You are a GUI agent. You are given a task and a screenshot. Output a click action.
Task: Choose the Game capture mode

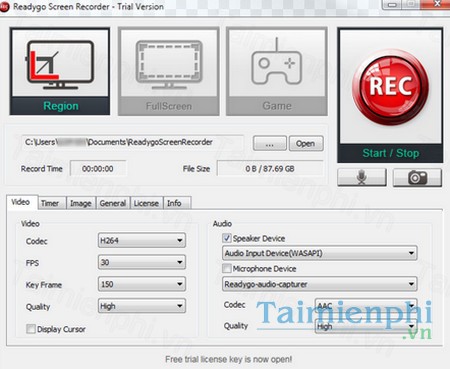tap(277, 71)
